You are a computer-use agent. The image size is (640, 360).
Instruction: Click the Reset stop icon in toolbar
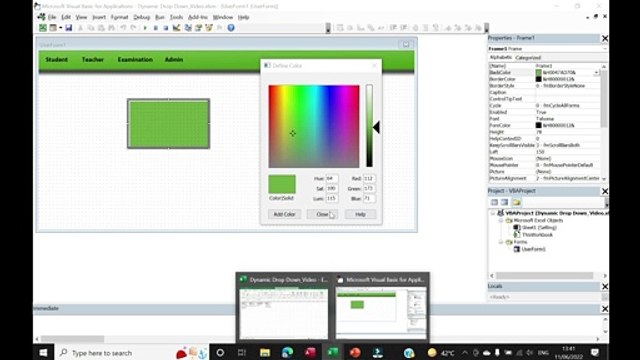tap(166, 28)
